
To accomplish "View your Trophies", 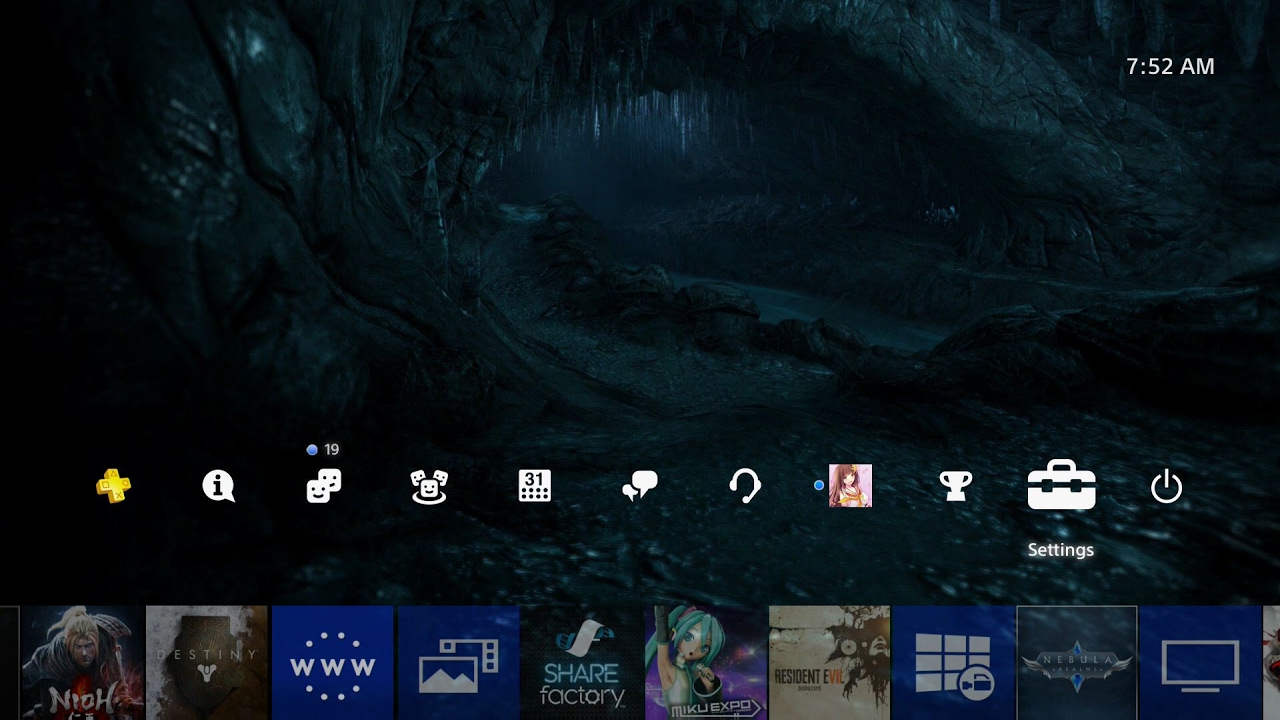I will [955, 486].
